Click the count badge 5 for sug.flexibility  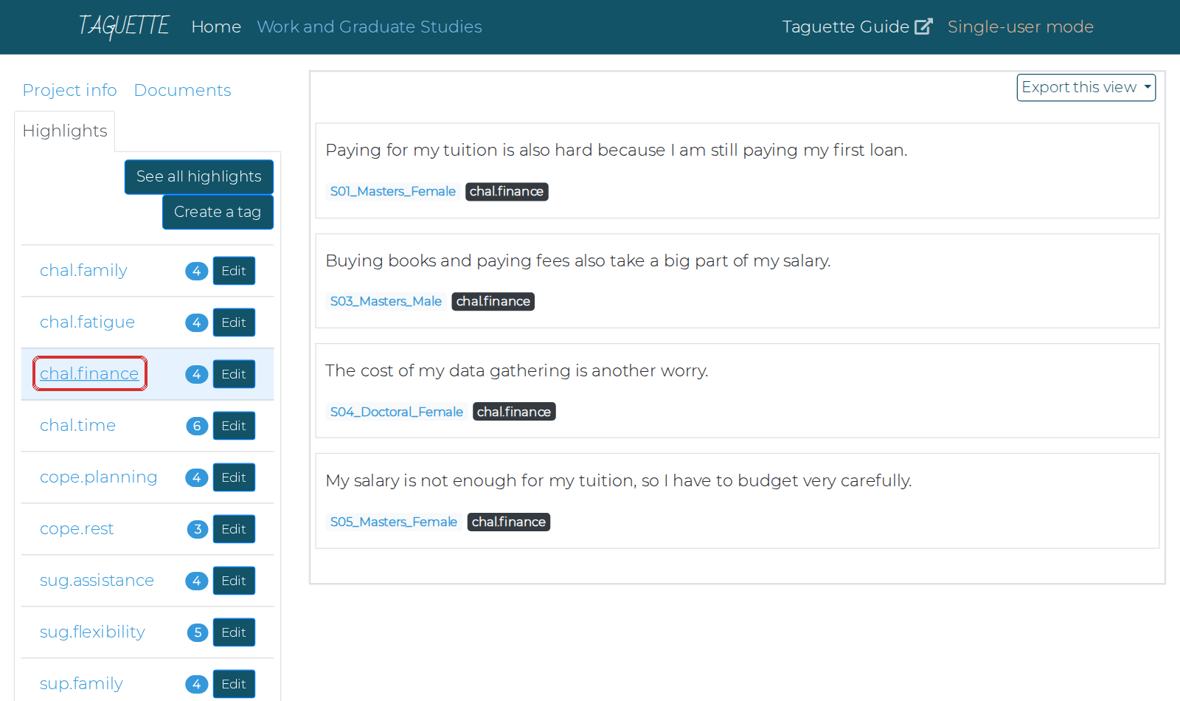tap(197, 632)
